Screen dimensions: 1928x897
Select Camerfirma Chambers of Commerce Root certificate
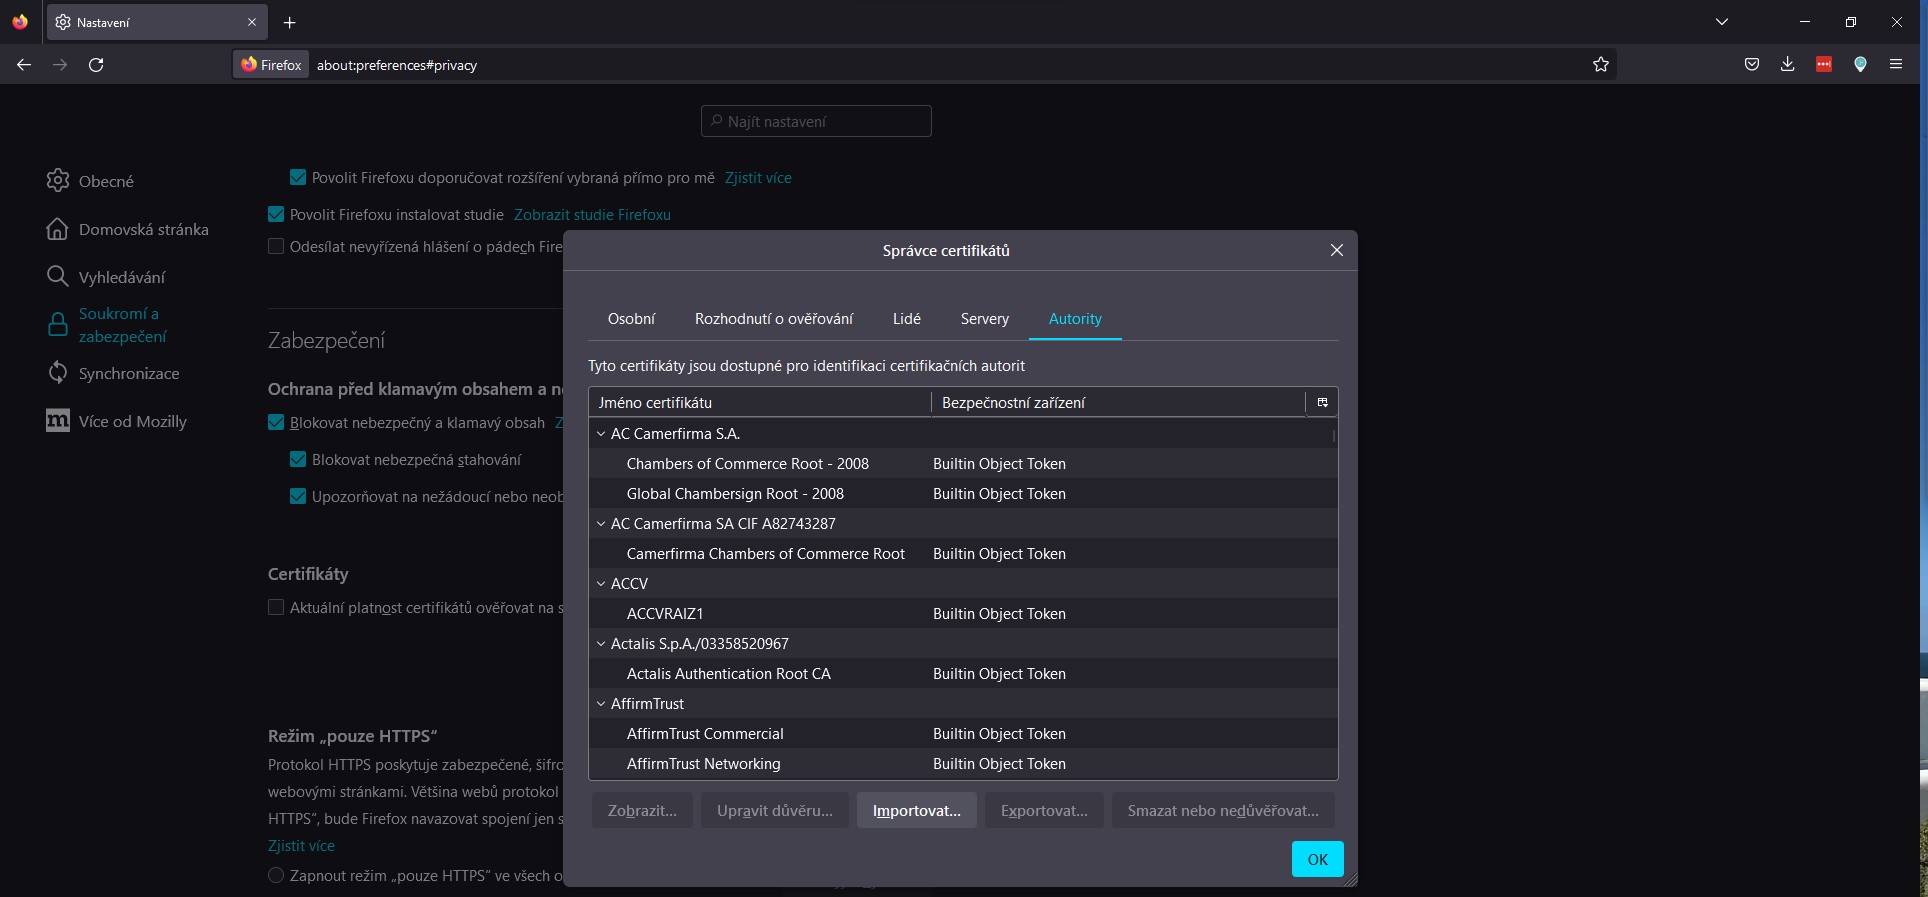pyautogui.click(x=963, y=554)
